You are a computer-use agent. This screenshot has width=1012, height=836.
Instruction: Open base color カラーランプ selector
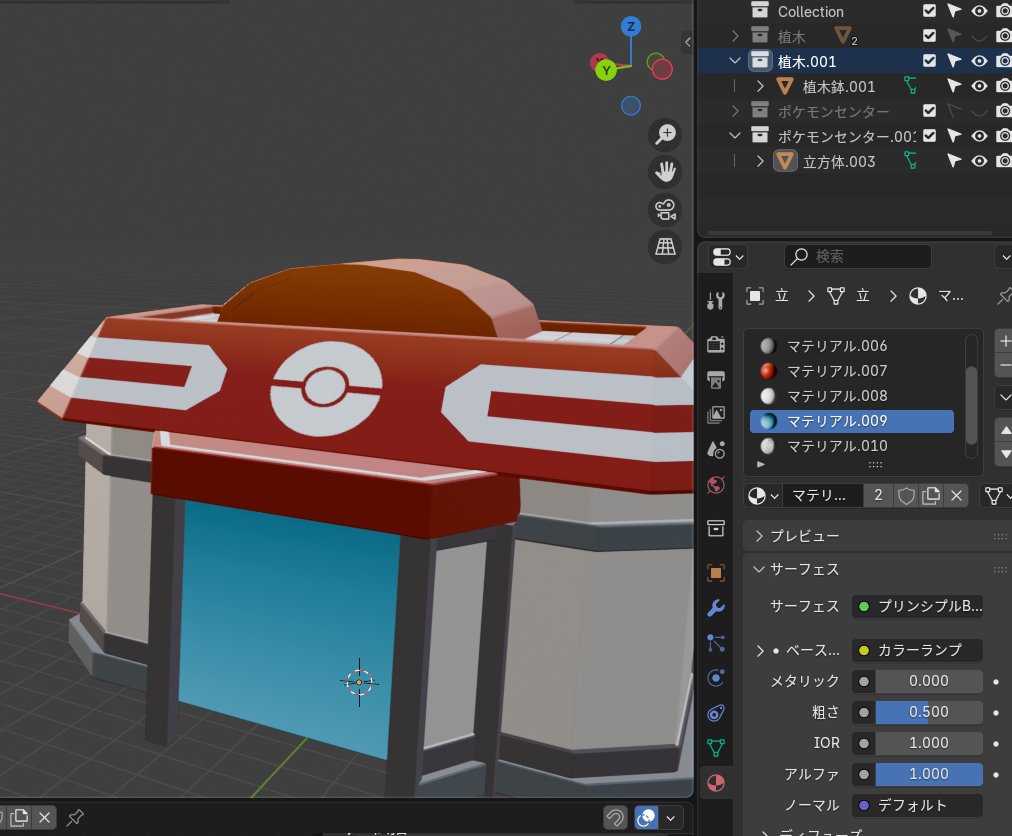918,650
